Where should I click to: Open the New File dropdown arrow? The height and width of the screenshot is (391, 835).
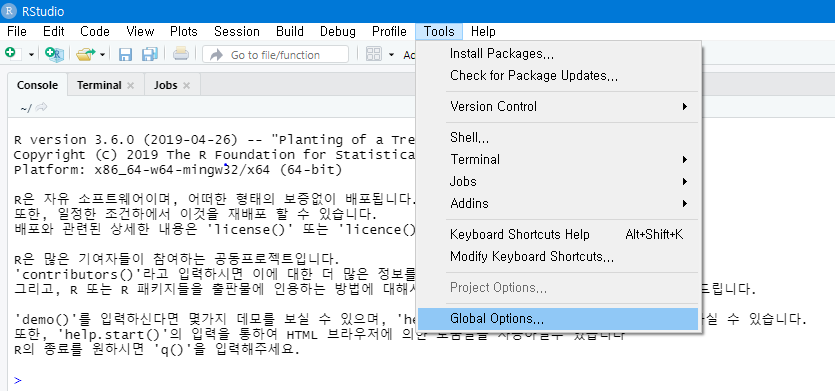(x=31, y=55)
